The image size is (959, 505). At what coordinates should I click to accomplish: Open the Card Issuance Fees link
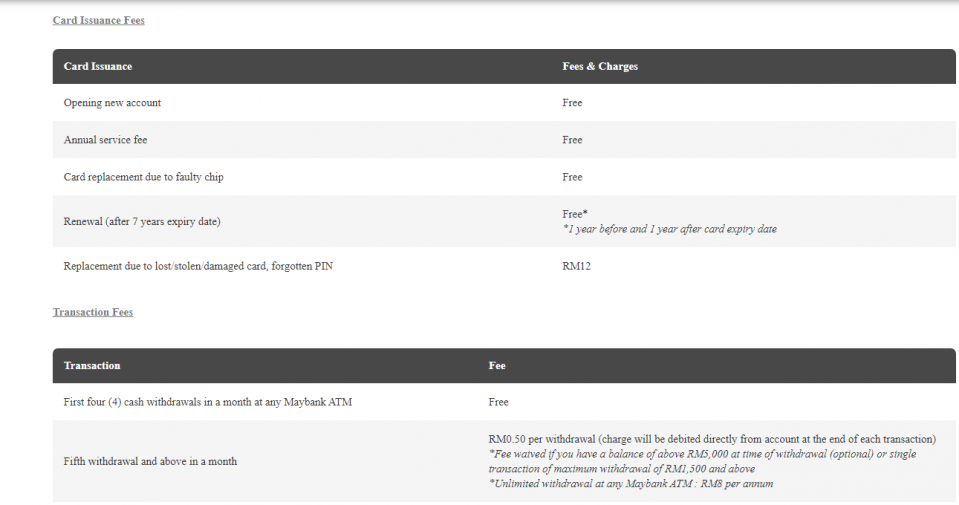tap(98, 20)
